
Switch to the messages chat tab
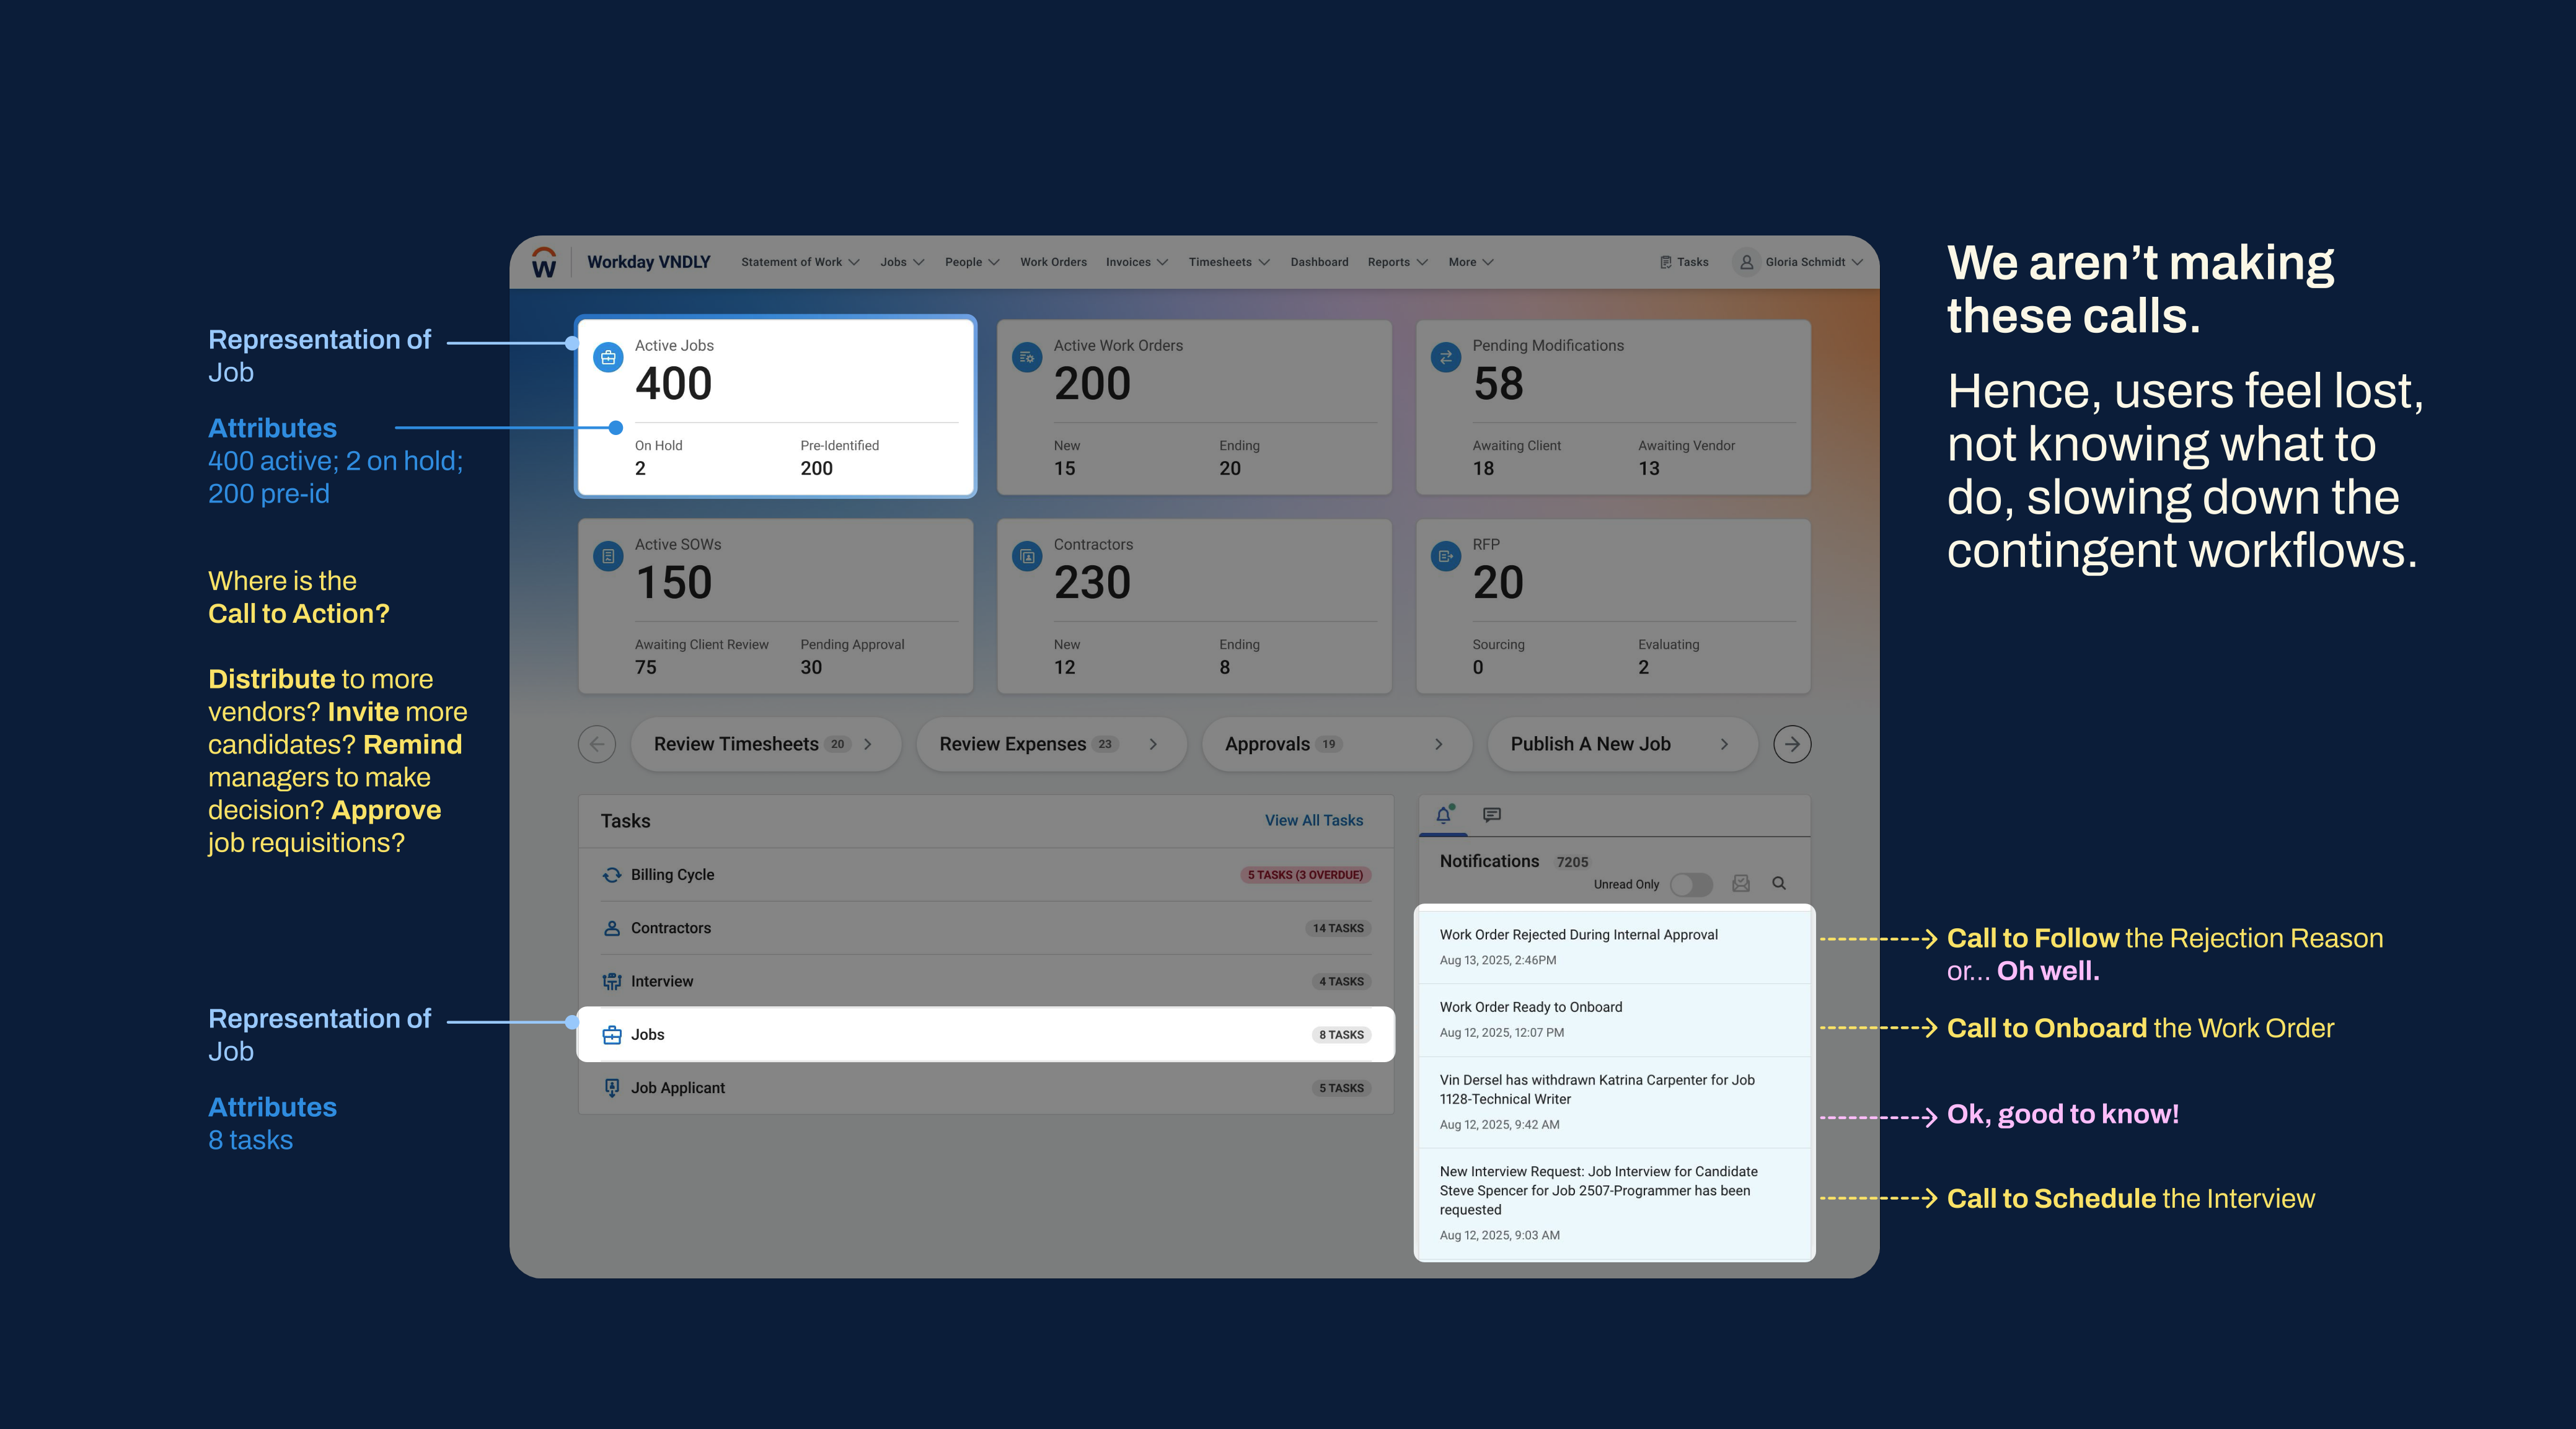pyautogui.click(x=1491, y=815)
